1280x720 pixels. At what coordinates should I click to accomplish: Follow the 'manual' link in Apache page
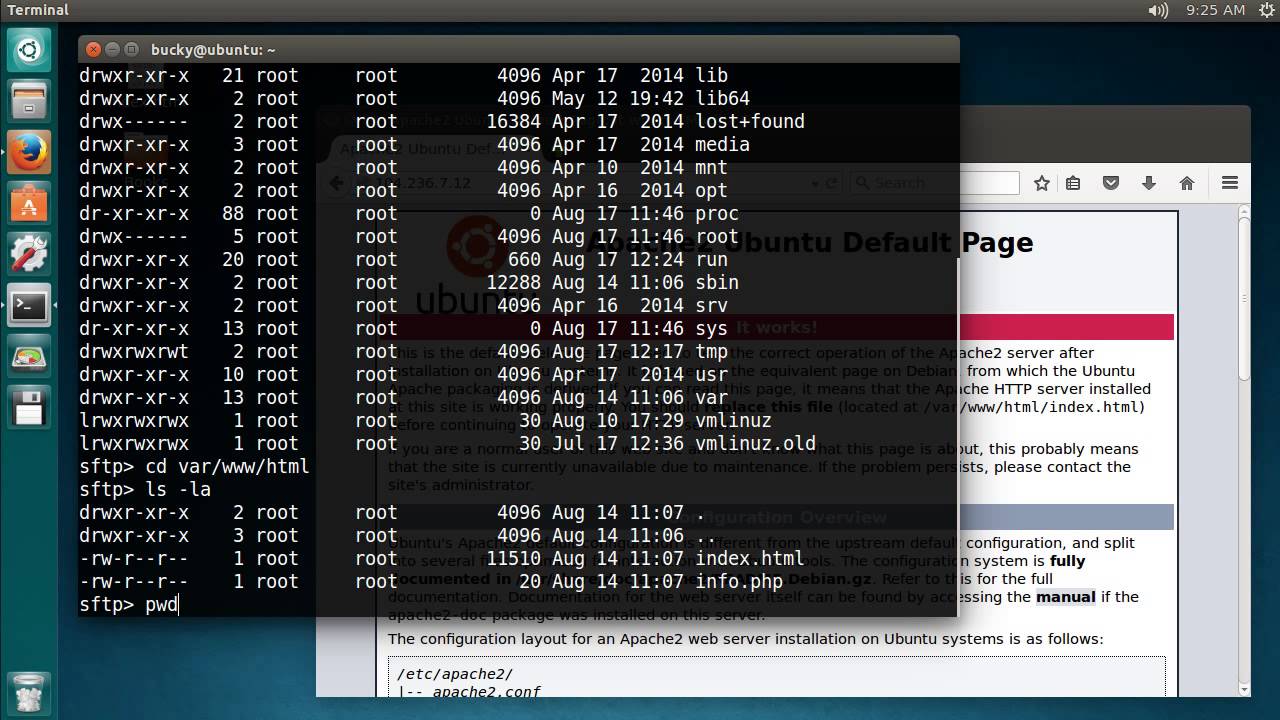(x=1065, y=597)
